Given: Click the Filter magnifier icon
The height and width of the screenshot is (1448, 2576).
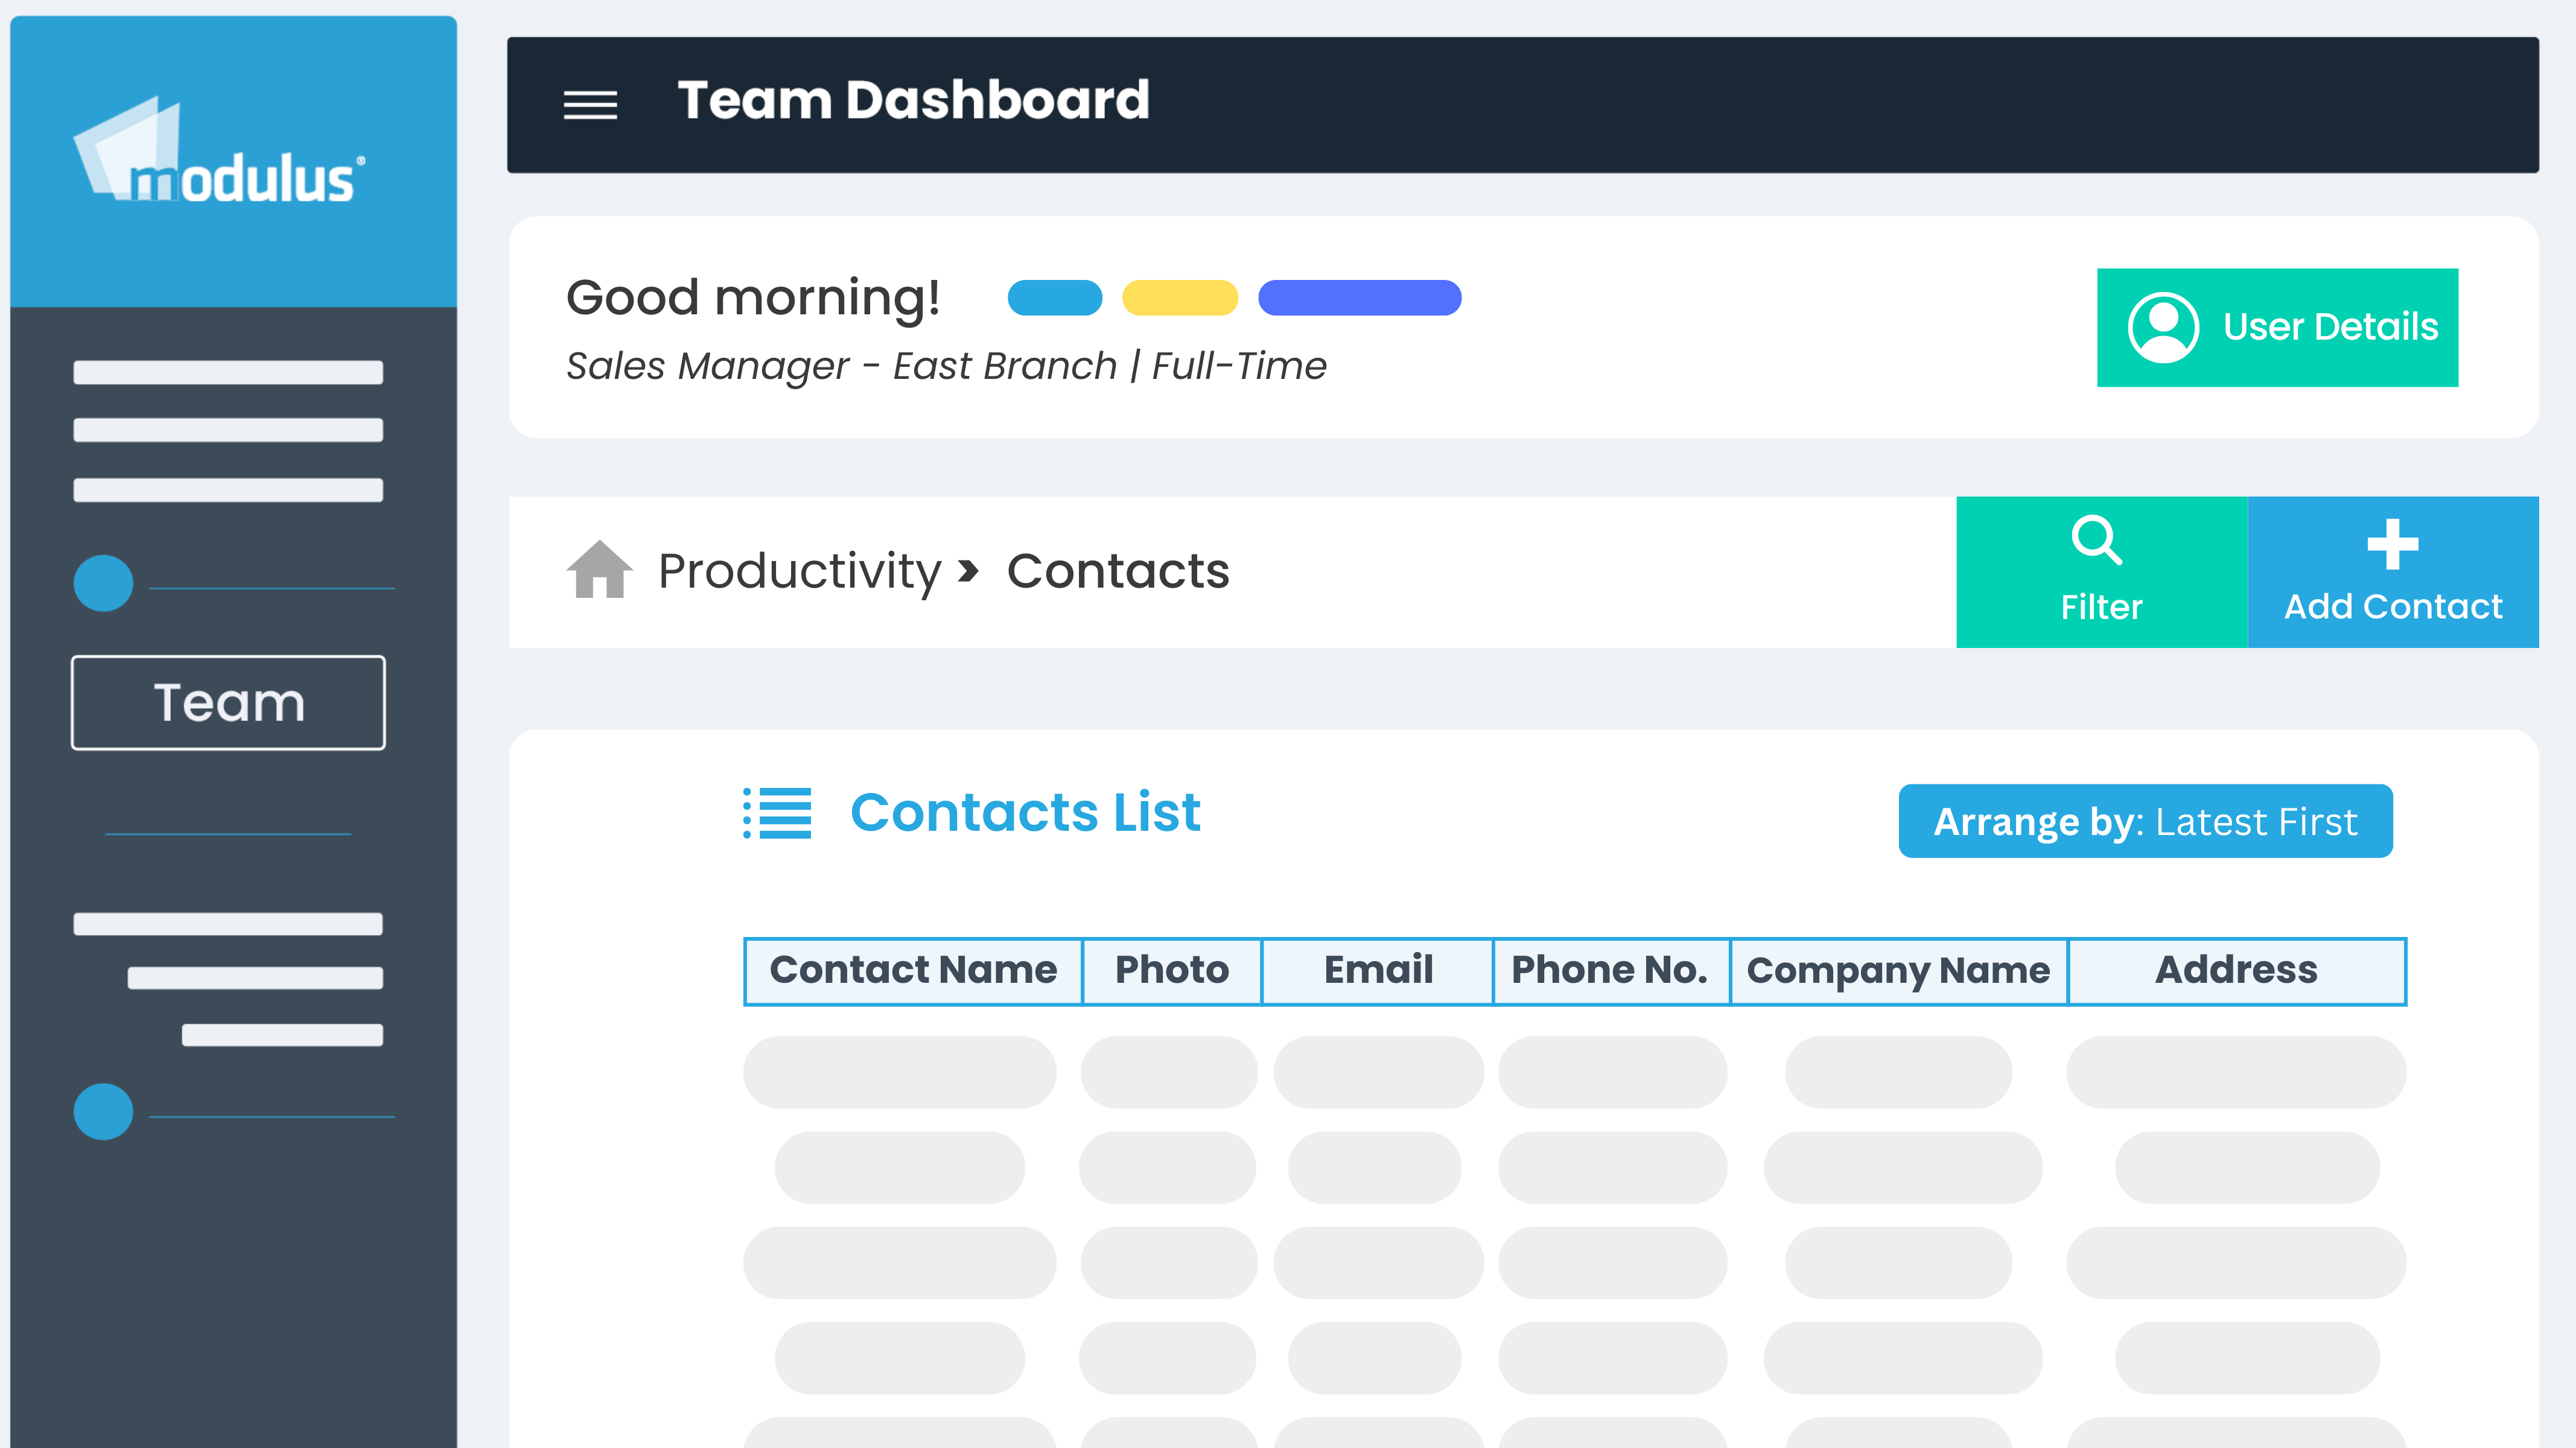Looking at the screenshot, I should pyautogui.click(x=2096, y=541).
